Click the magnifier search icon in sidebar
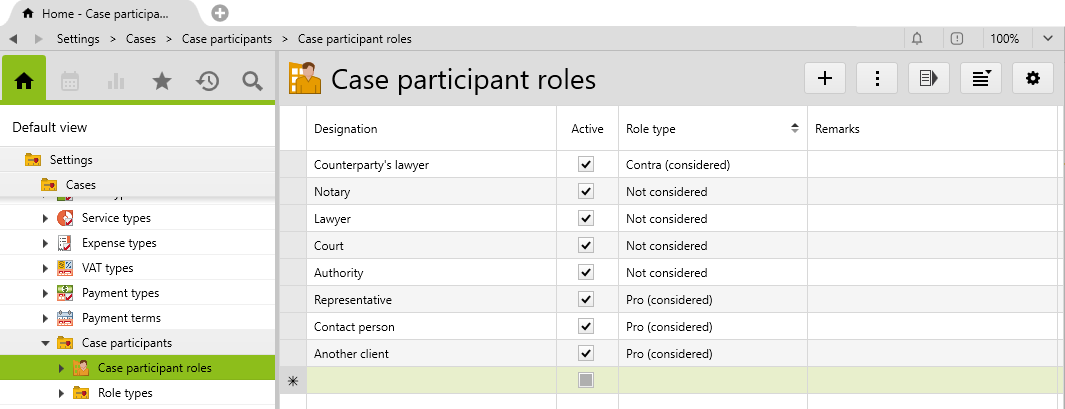Image resolution: width=1065 pixels, height=409 pixels. [x=252, y=81]
